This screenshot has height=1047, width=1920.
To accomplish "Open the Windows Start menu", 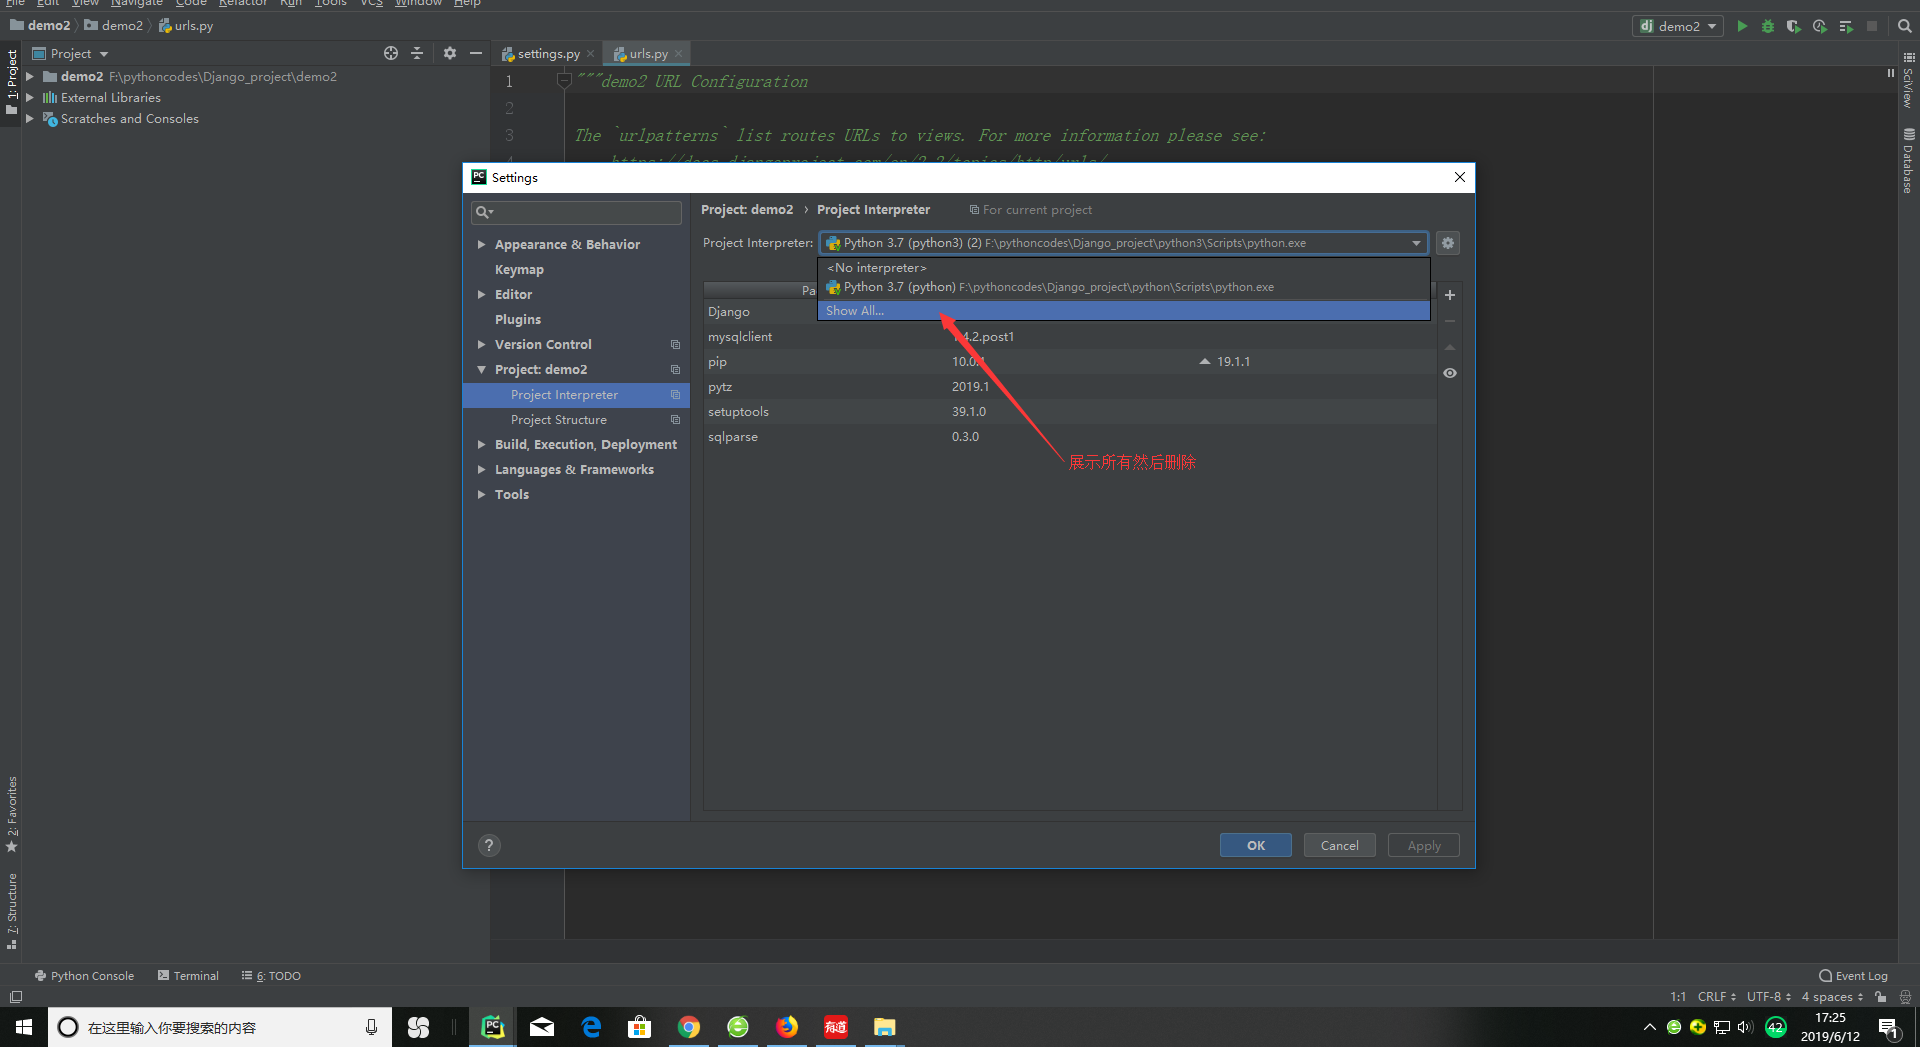I will point(24,1027).
